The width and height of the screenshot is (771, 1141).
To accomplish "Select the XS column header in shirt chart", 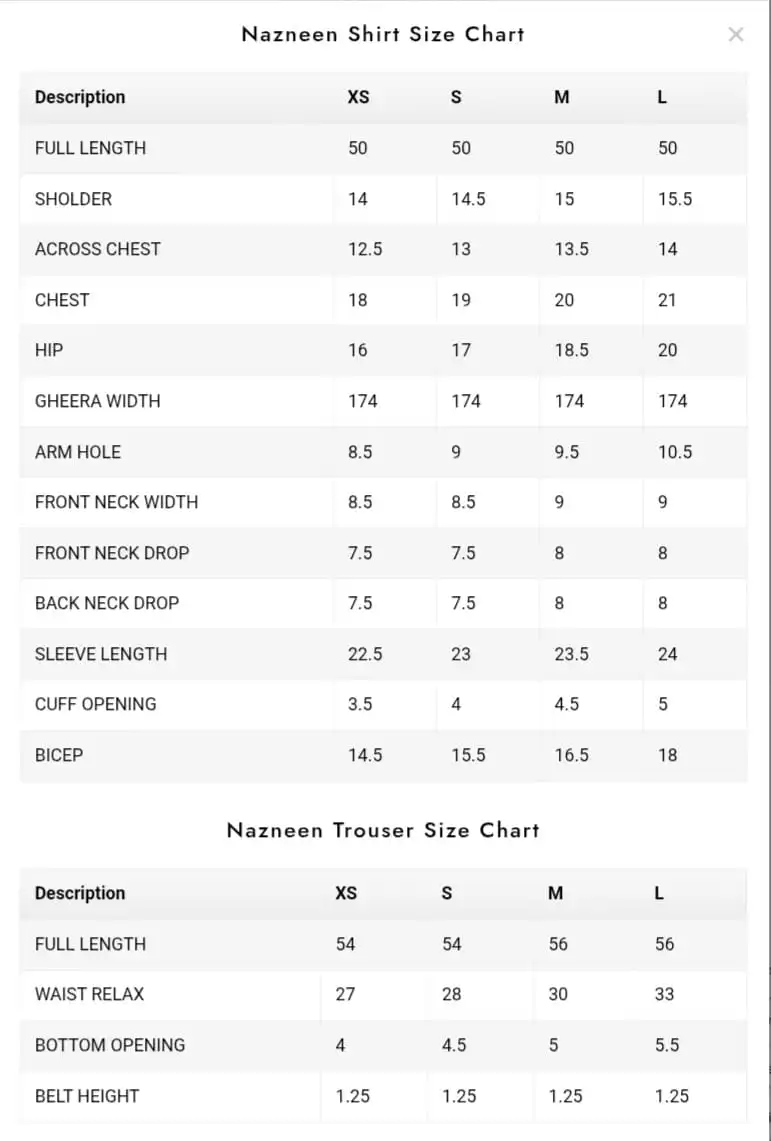I will 358,97.
